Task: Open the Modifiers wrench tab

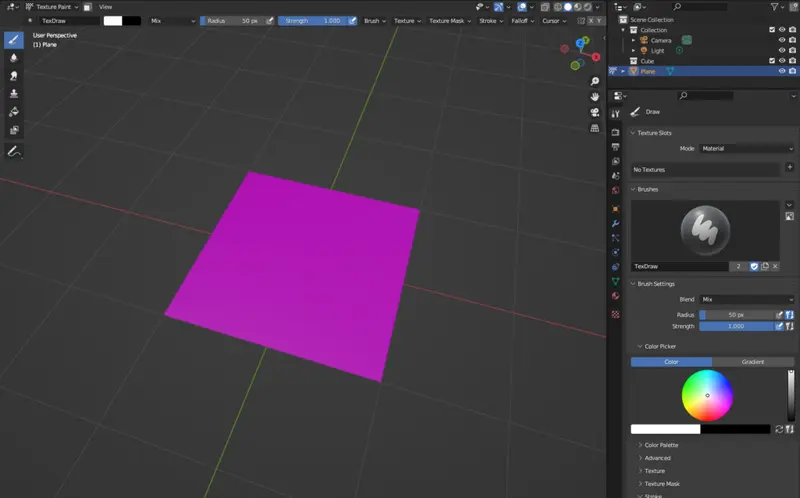Action: pyautogui.click(x=615, y=223)
